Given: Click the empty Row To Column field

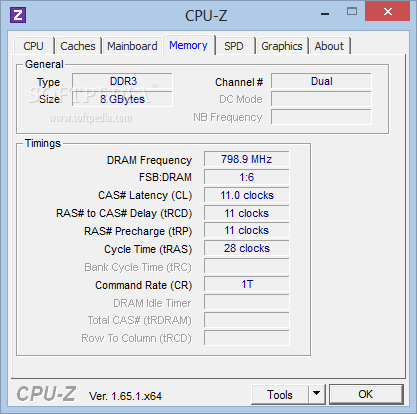Looking at the screenshot, I should 247,338.
